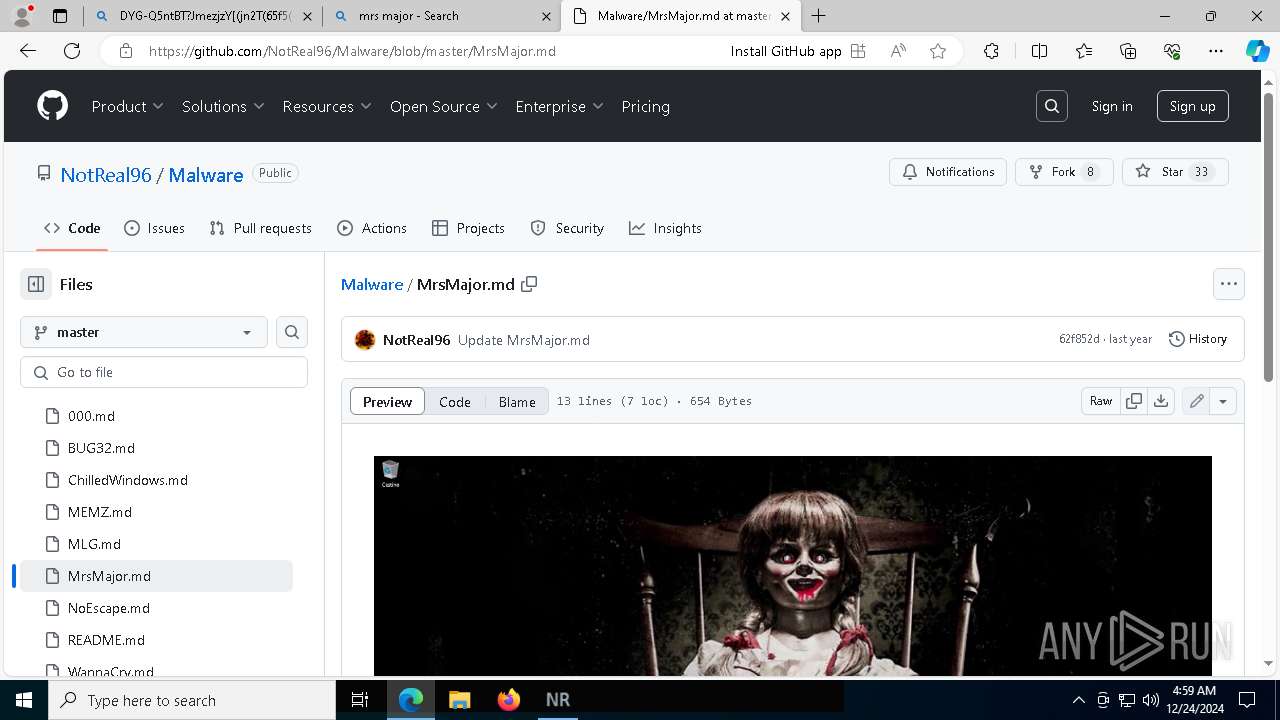This screenshot has width=1280, height=720.
Task: Show hidden system tray icons
Action: click(1078, 700)
